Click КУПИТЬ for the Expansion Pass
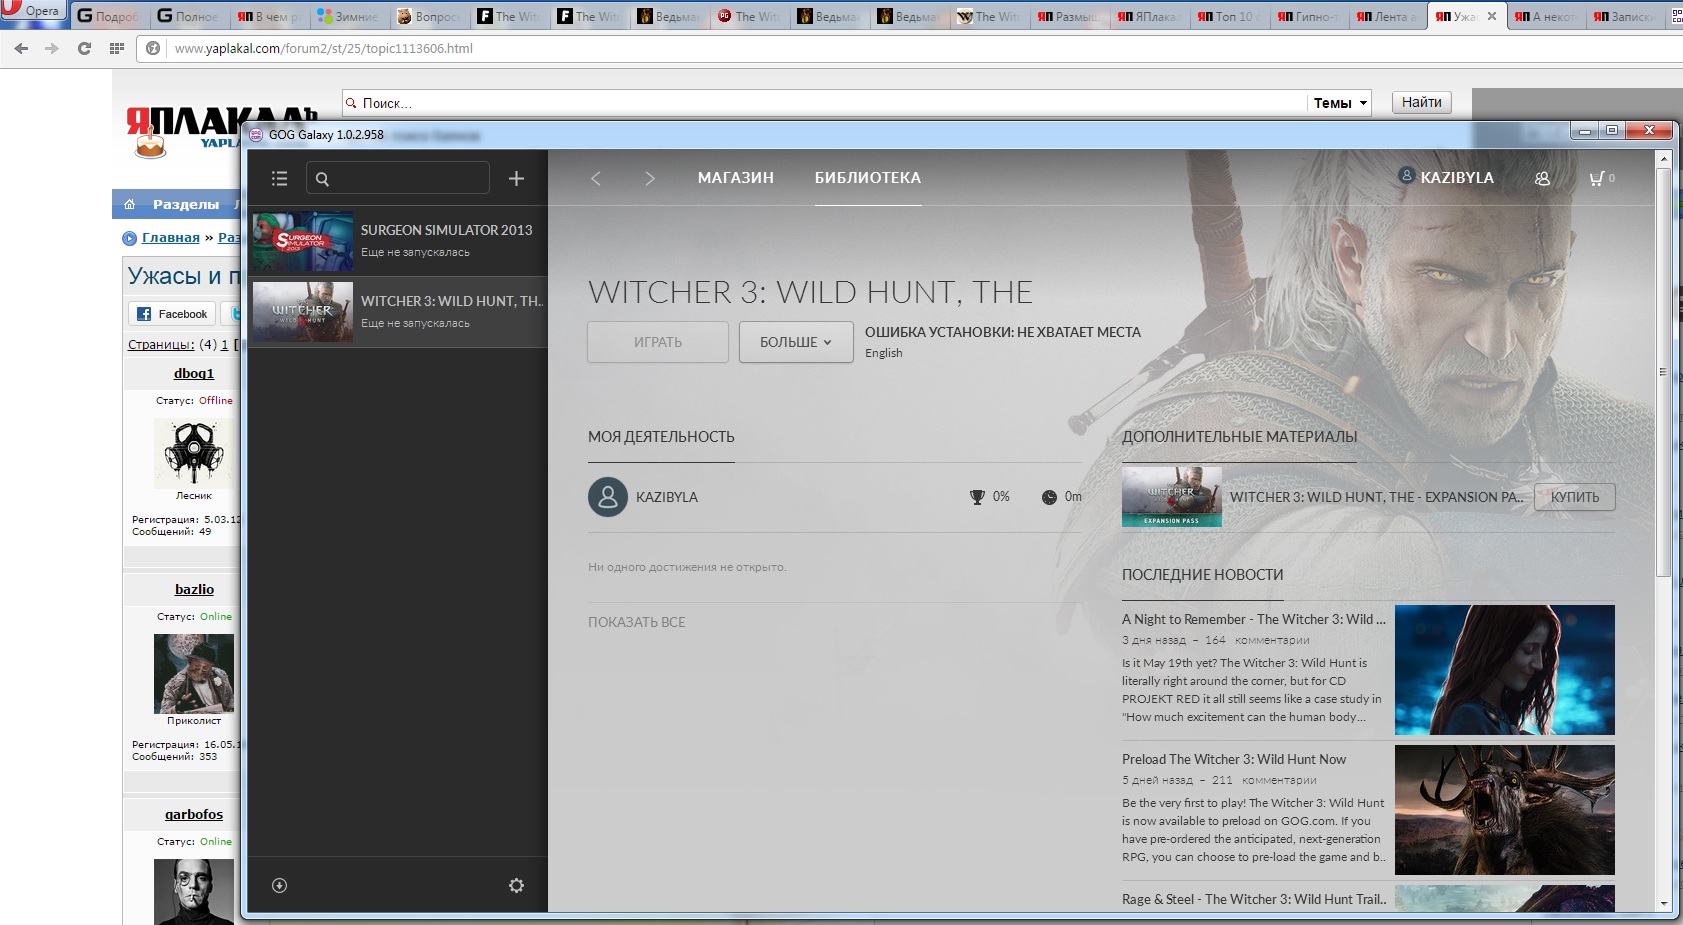The image size is (1683, 925). click(x=1575, y=497)
